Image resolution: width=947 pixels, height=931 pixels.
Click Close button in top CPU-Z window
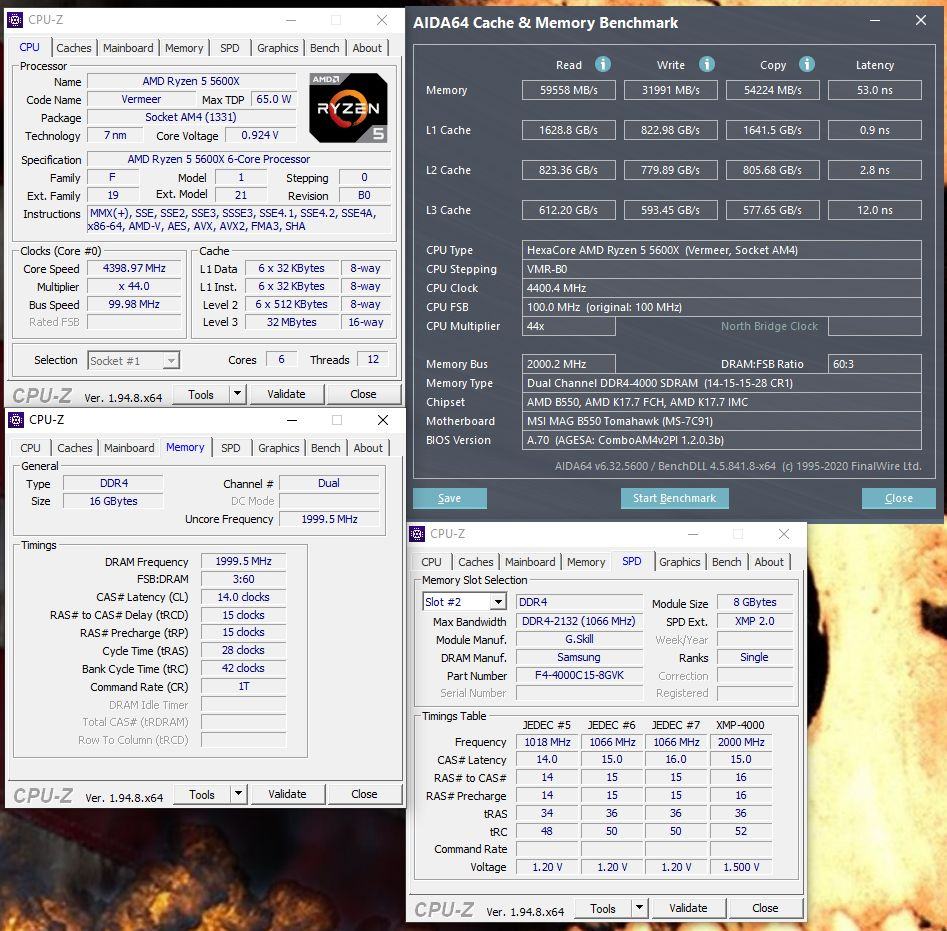[363, 394]
